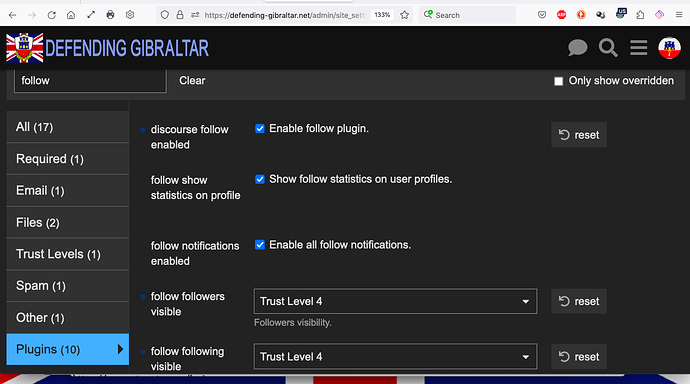Click the browser Search box
The image size is (690, 384).
467,15
